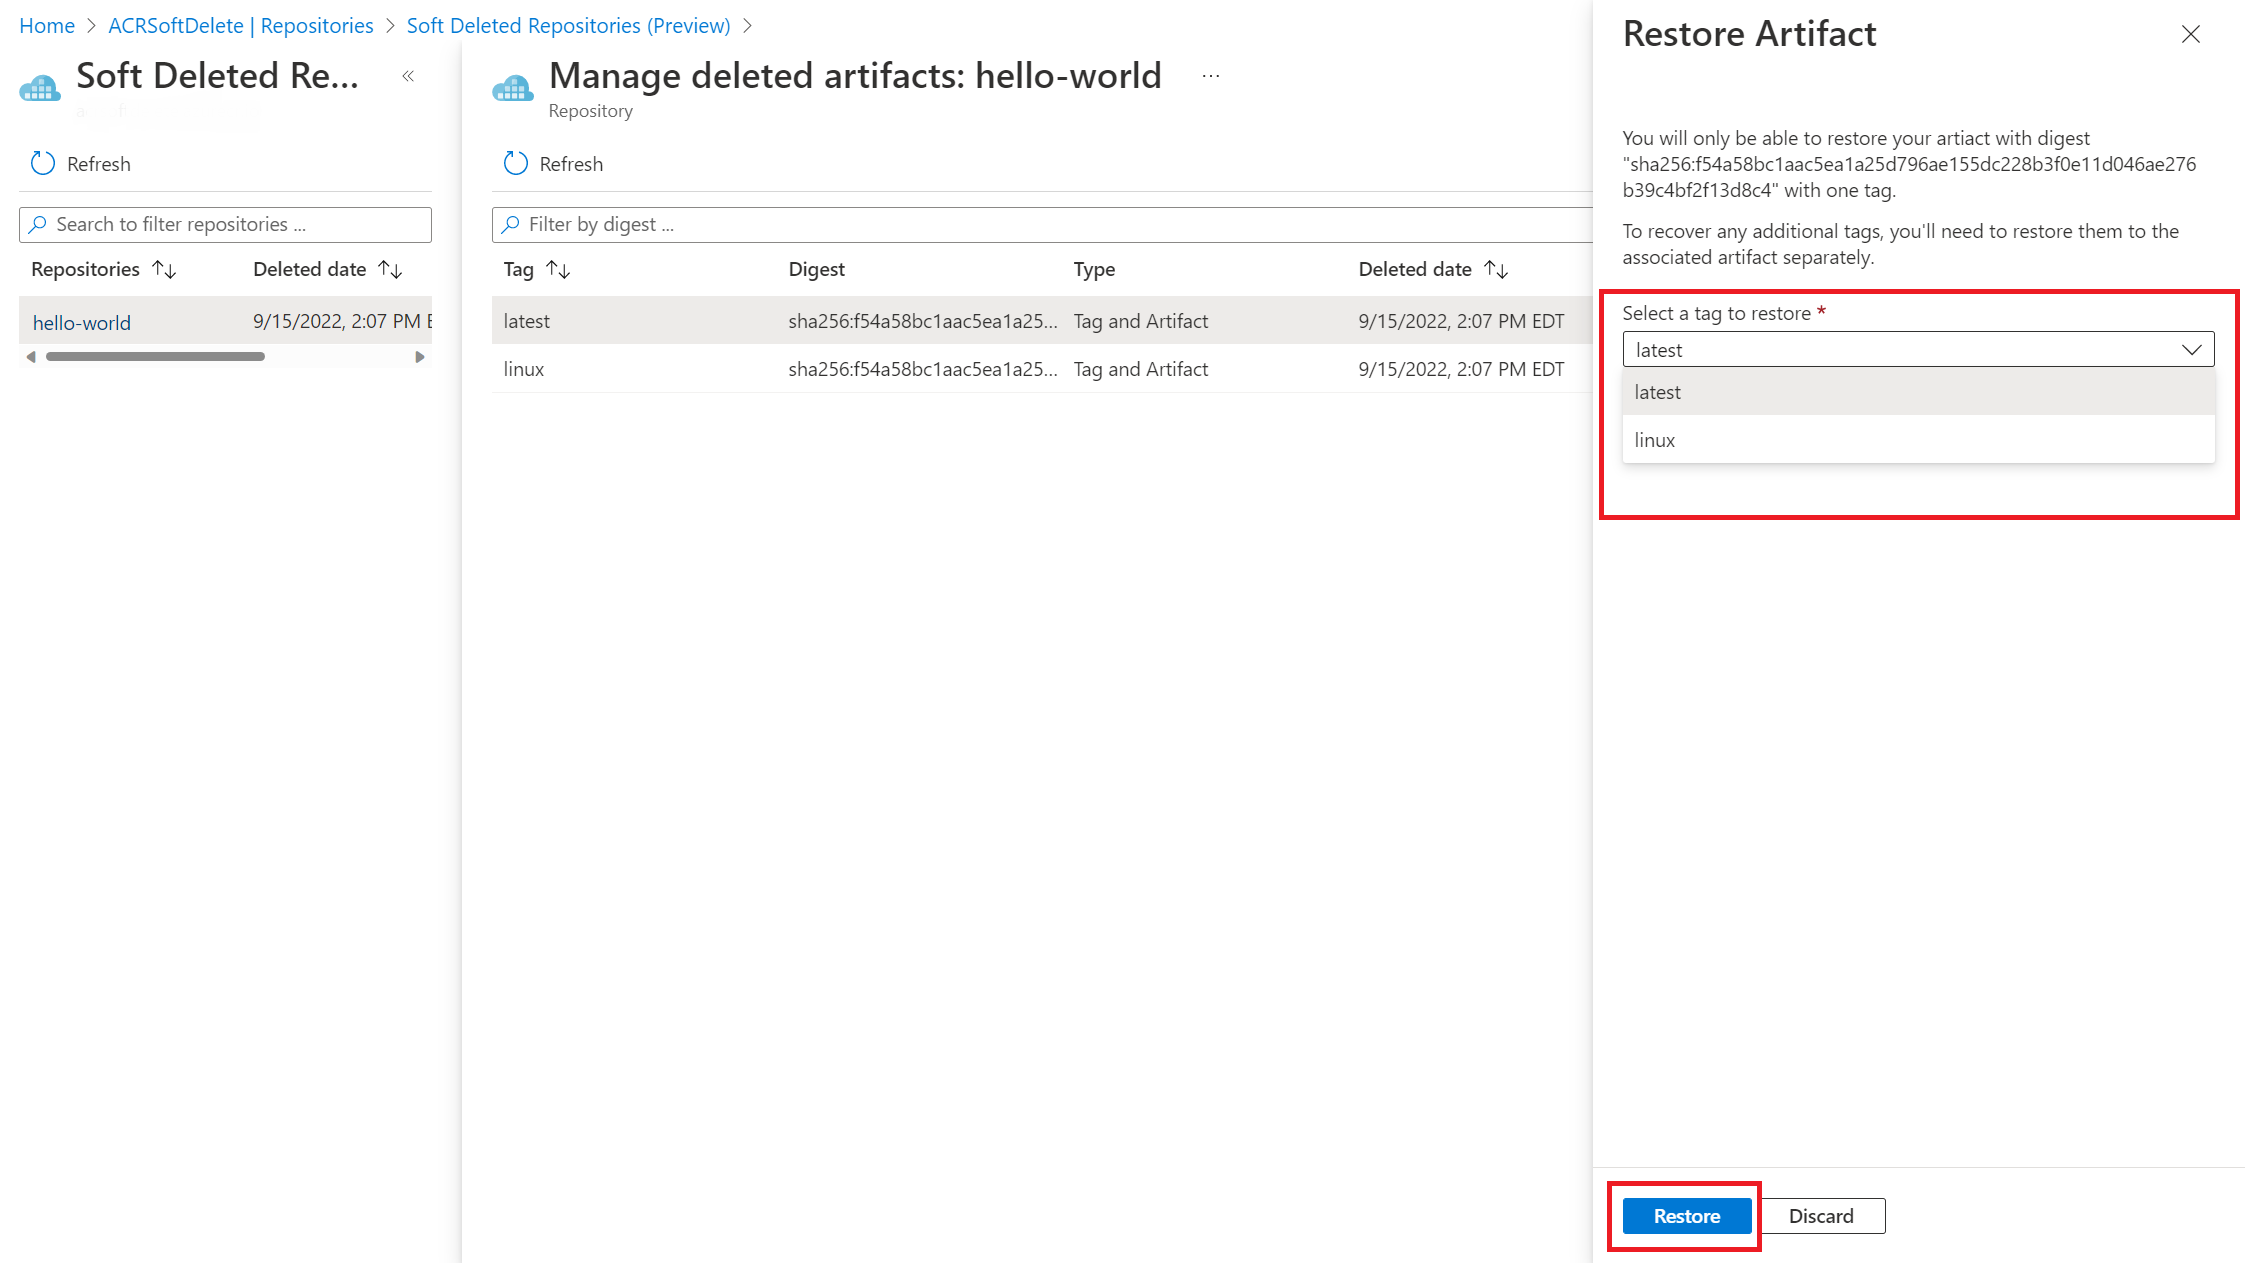Click the Restore button to confirm artifact recovery
The height and width of the screenshot is (1263, 2245).
(x=1685, y=1215)
